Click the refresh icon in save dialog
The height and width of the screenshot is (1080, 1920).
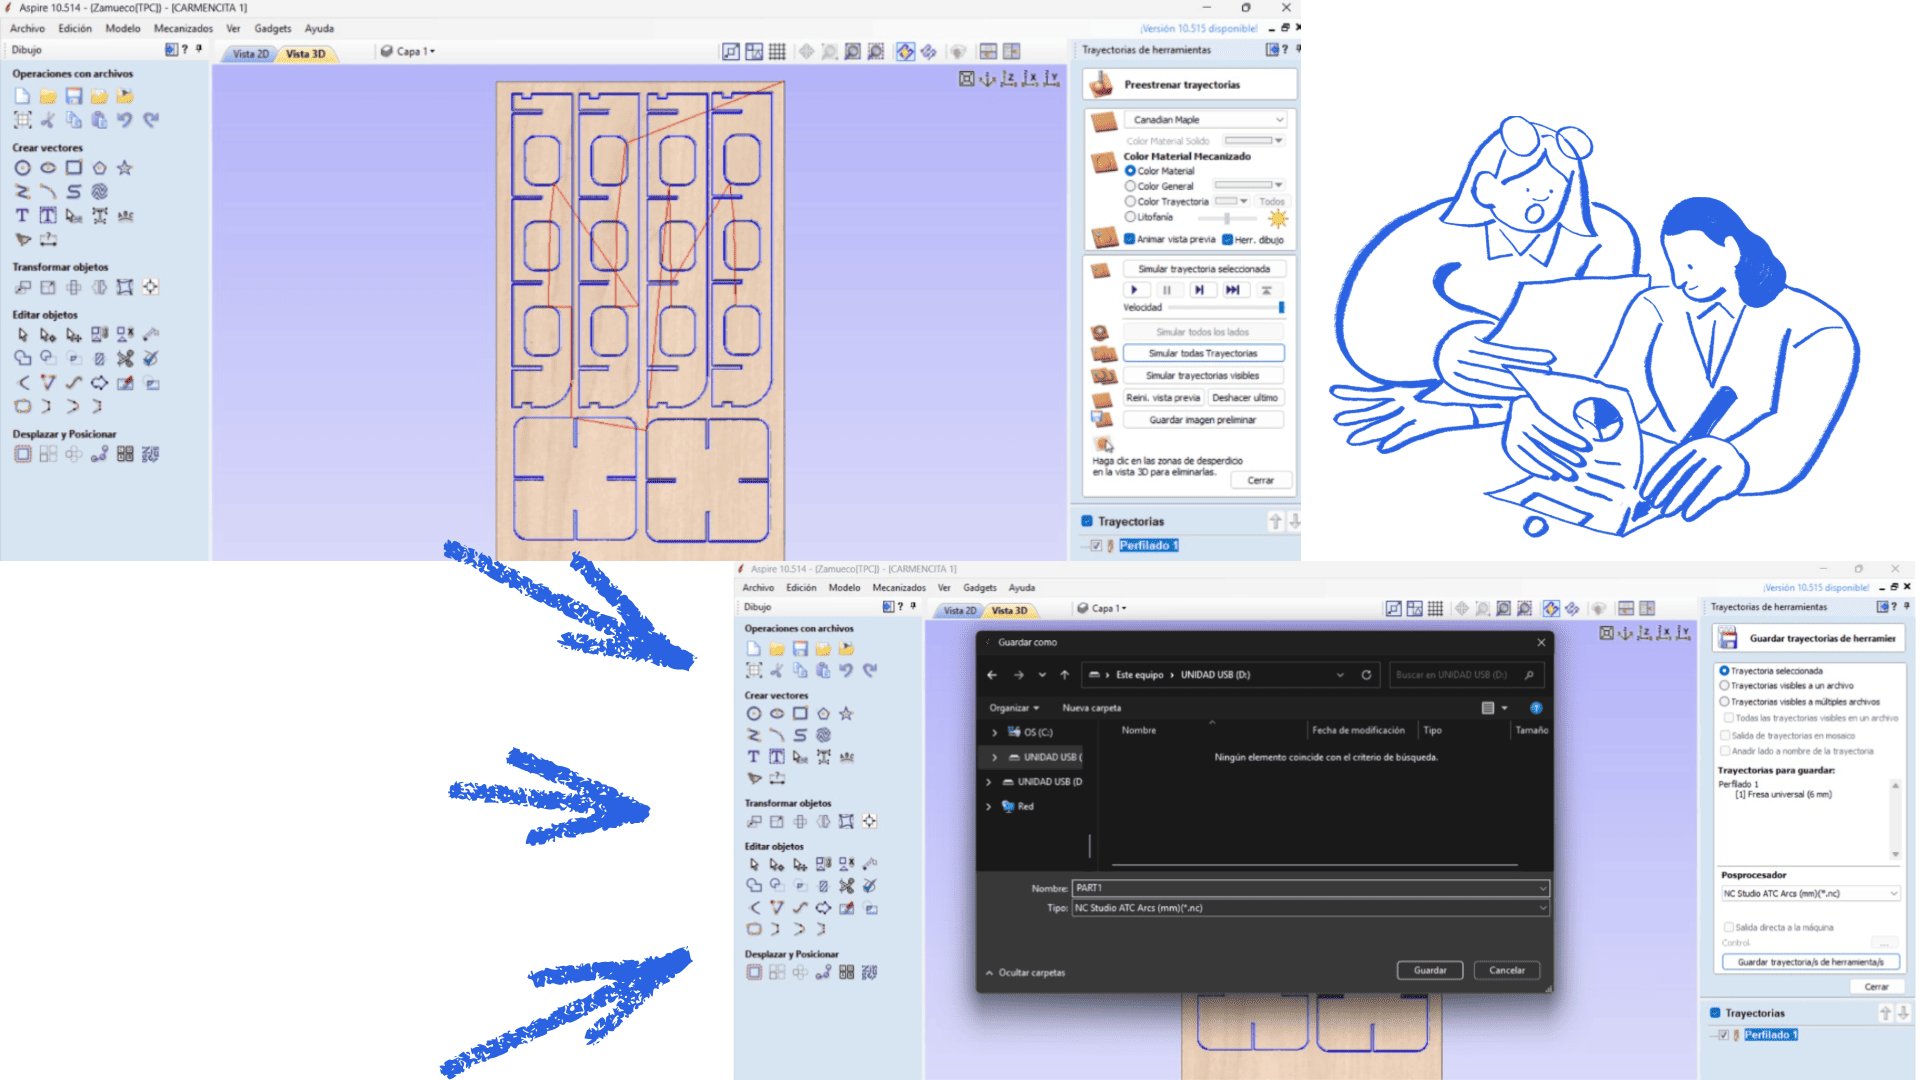[x=1366, y=675]
